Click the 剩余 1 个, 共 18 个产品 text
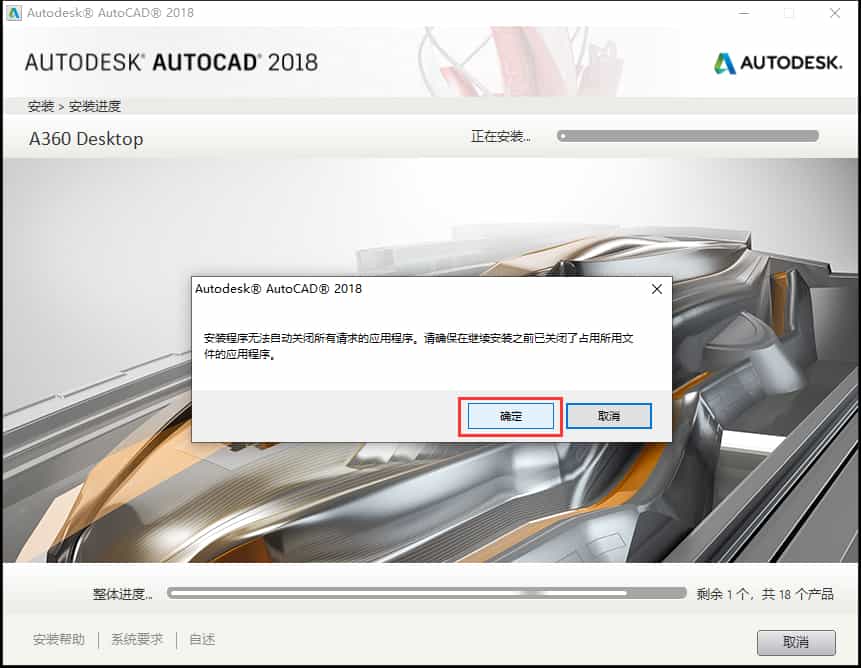This screenshot has height=668, width=861. click(x=765, y=594)
